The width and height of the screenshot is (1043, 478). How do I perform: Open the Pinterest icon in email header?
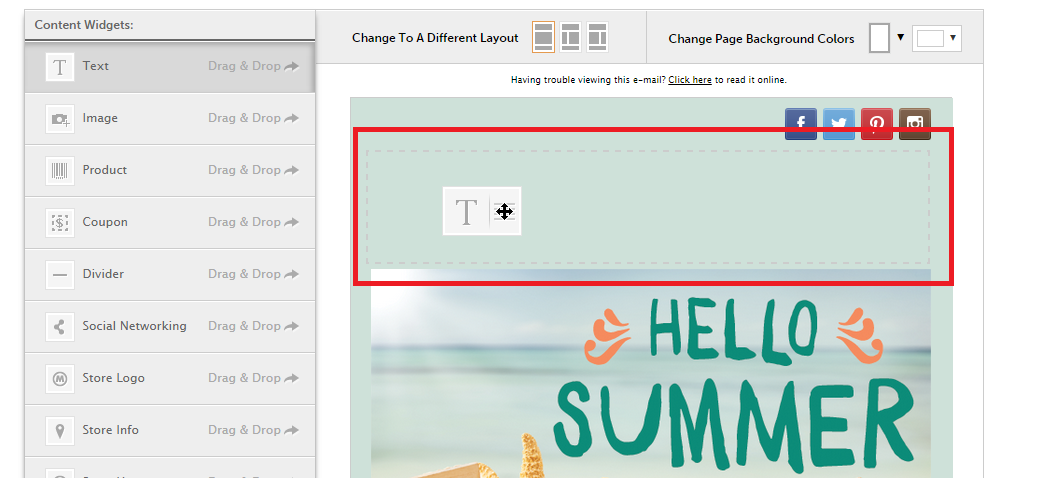coord(877,124)
